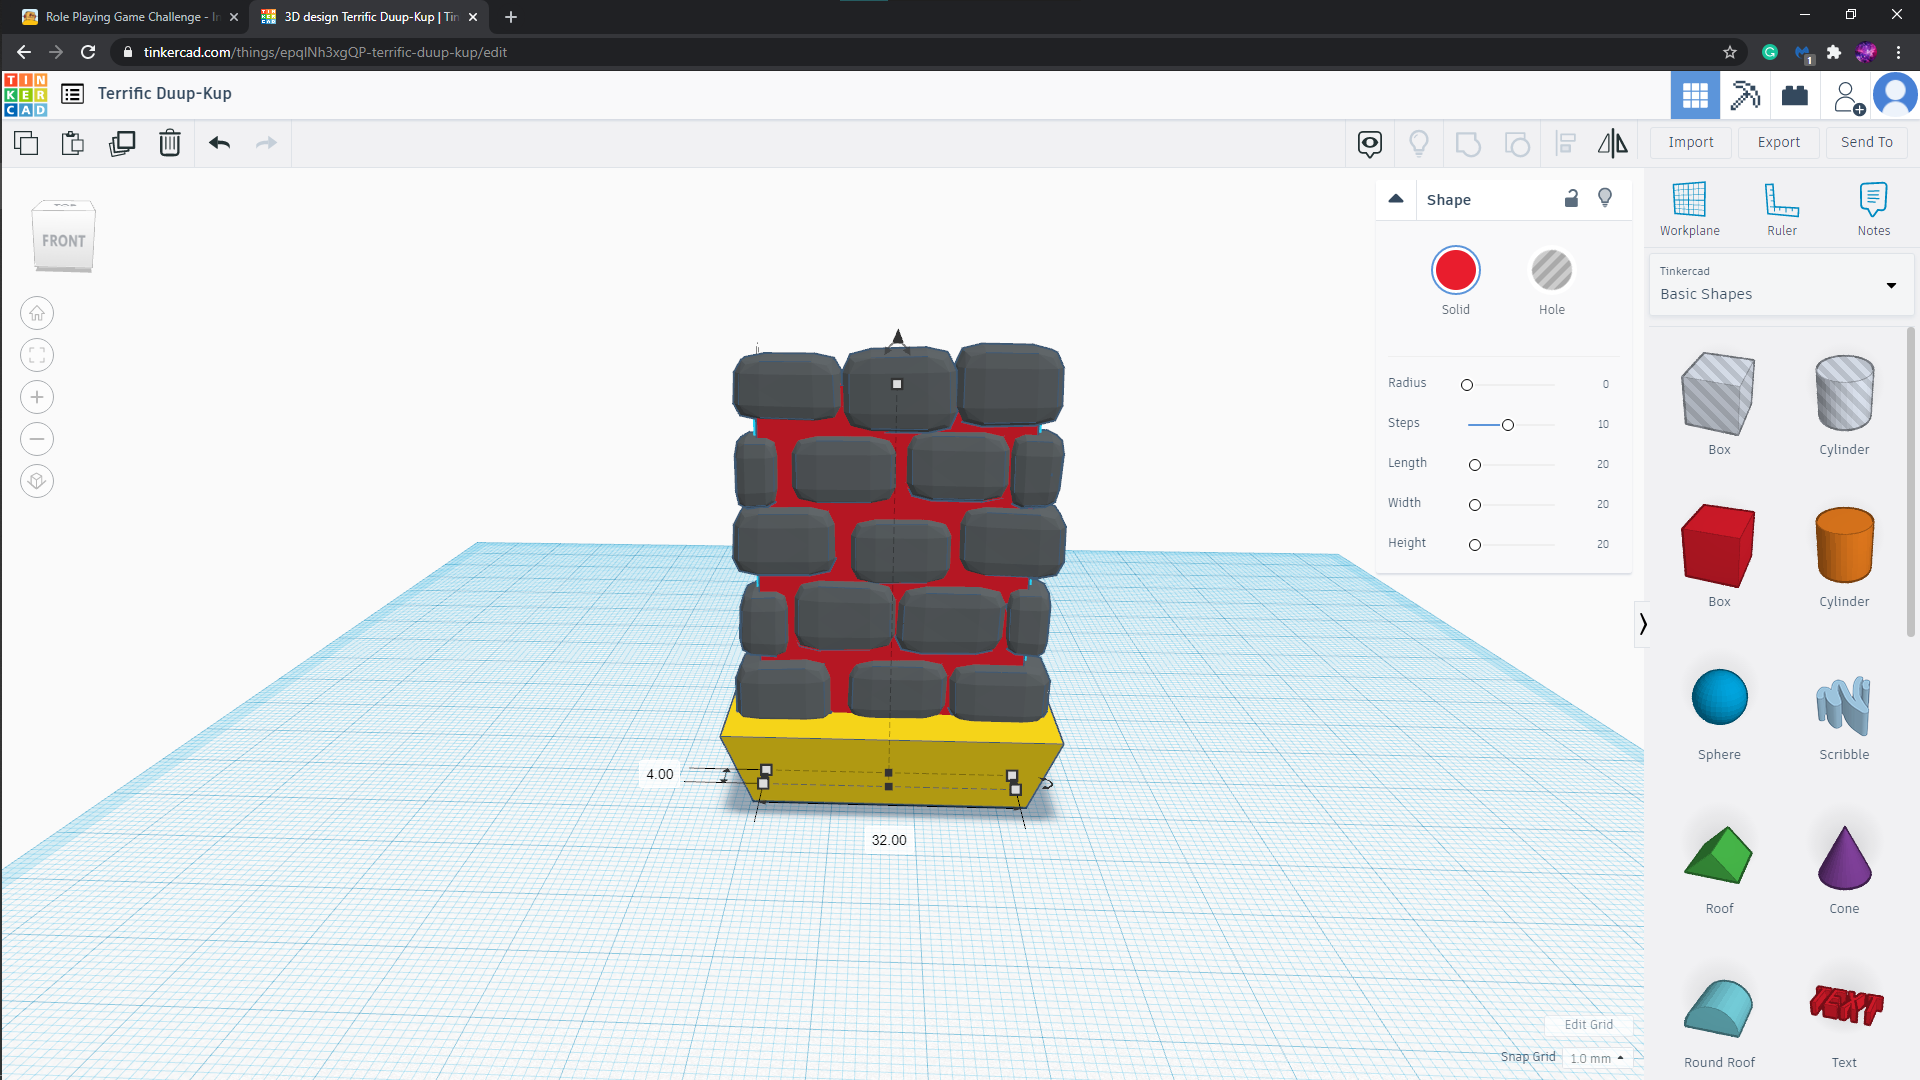Invite a collaborator with add-person icon

click(1848, 97)
